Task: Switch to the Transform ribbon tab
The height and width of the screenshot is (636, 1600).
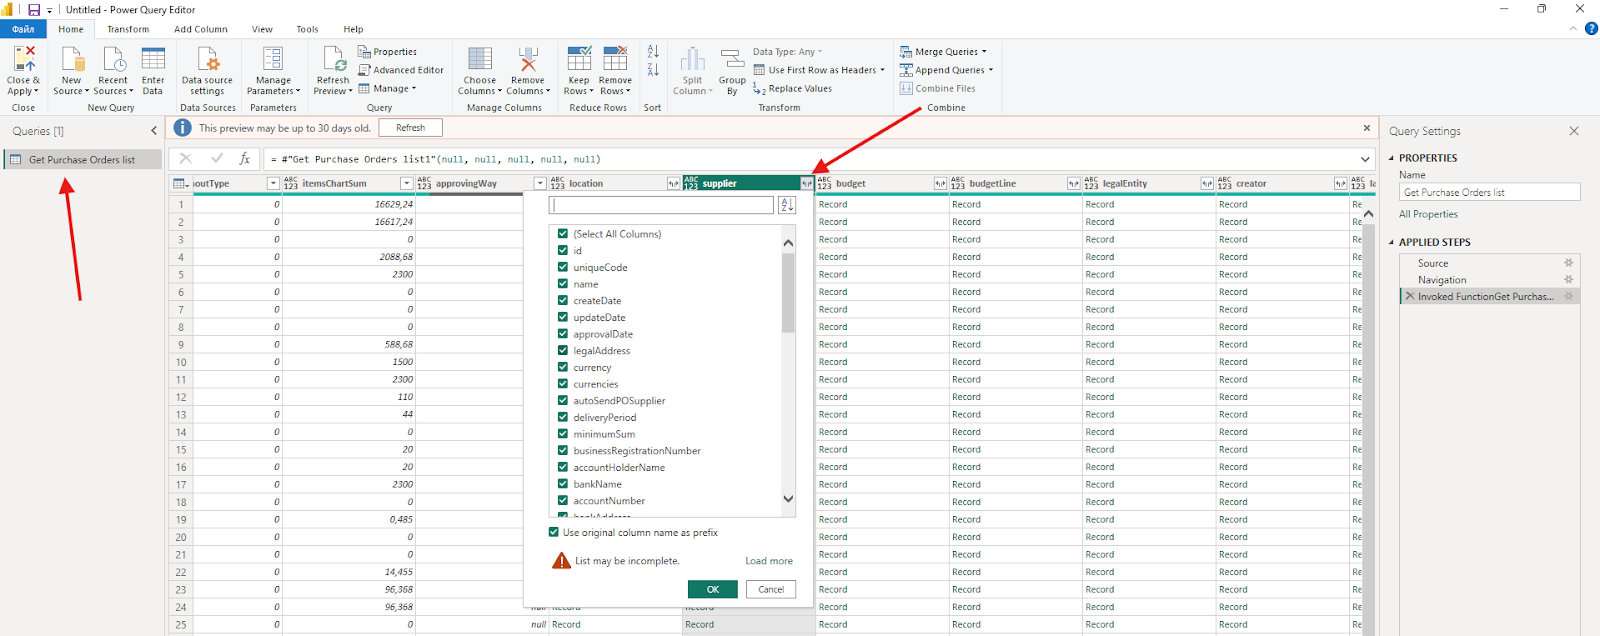Action: (128, 29)
